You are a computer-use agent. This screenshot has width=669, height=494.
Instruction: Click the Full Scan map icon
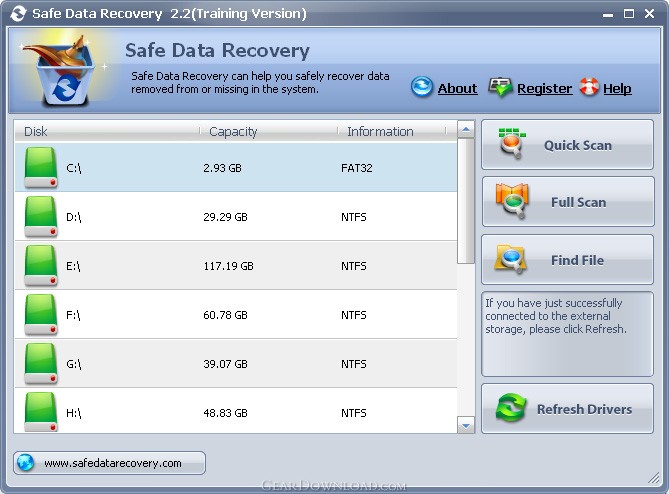tap(512, 201)
